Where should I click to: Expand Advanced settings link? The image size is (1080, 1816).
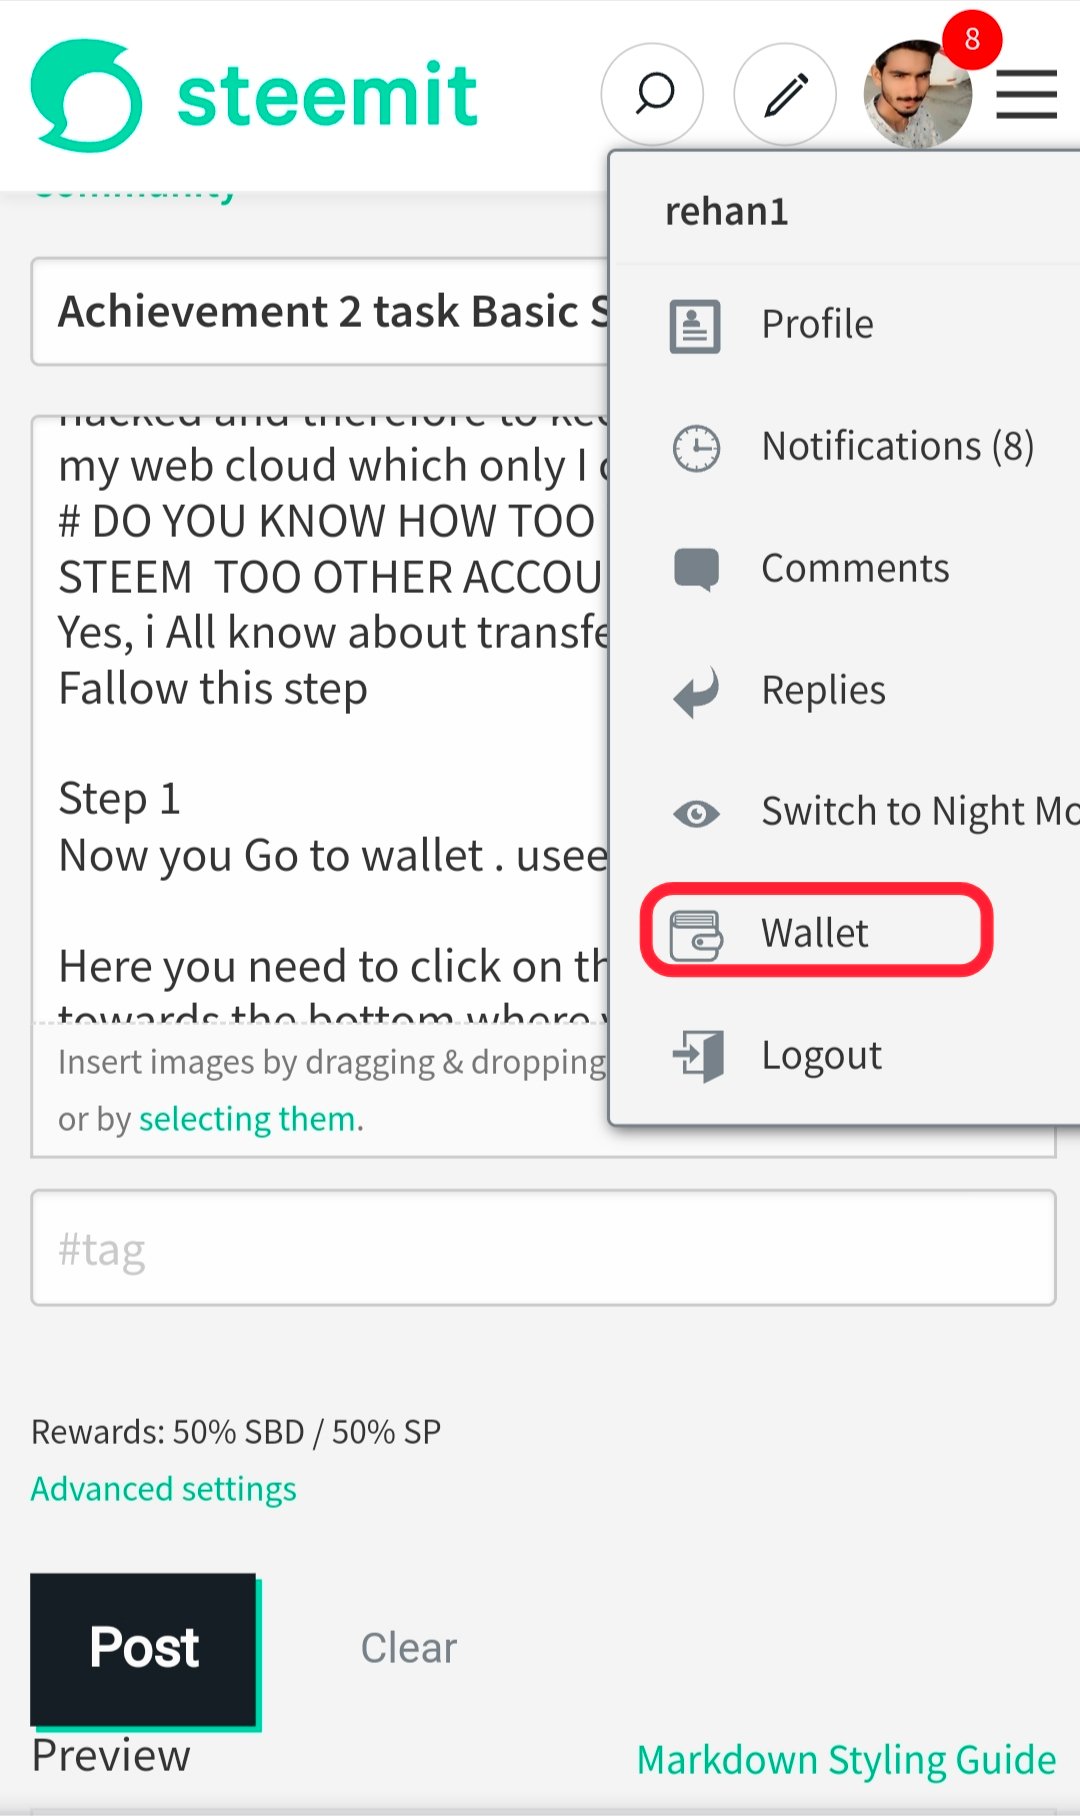(x=164, y=1489)
